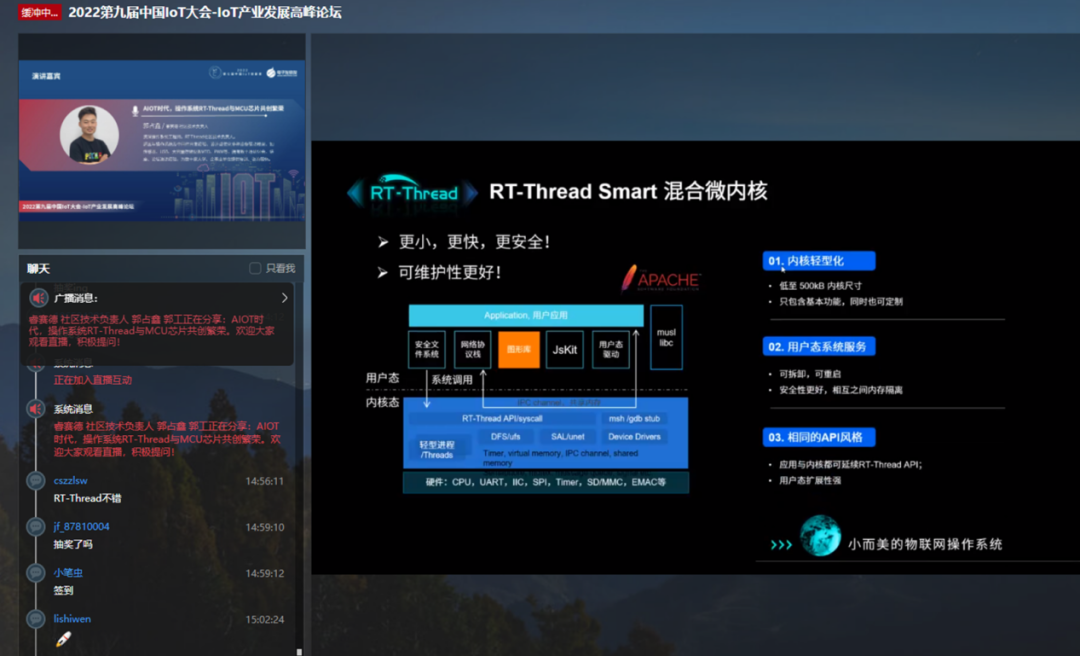This screenshot has width=1080, height=656.
Task: Click the speaker video thumbnail
Action: (x=162, y=141)
